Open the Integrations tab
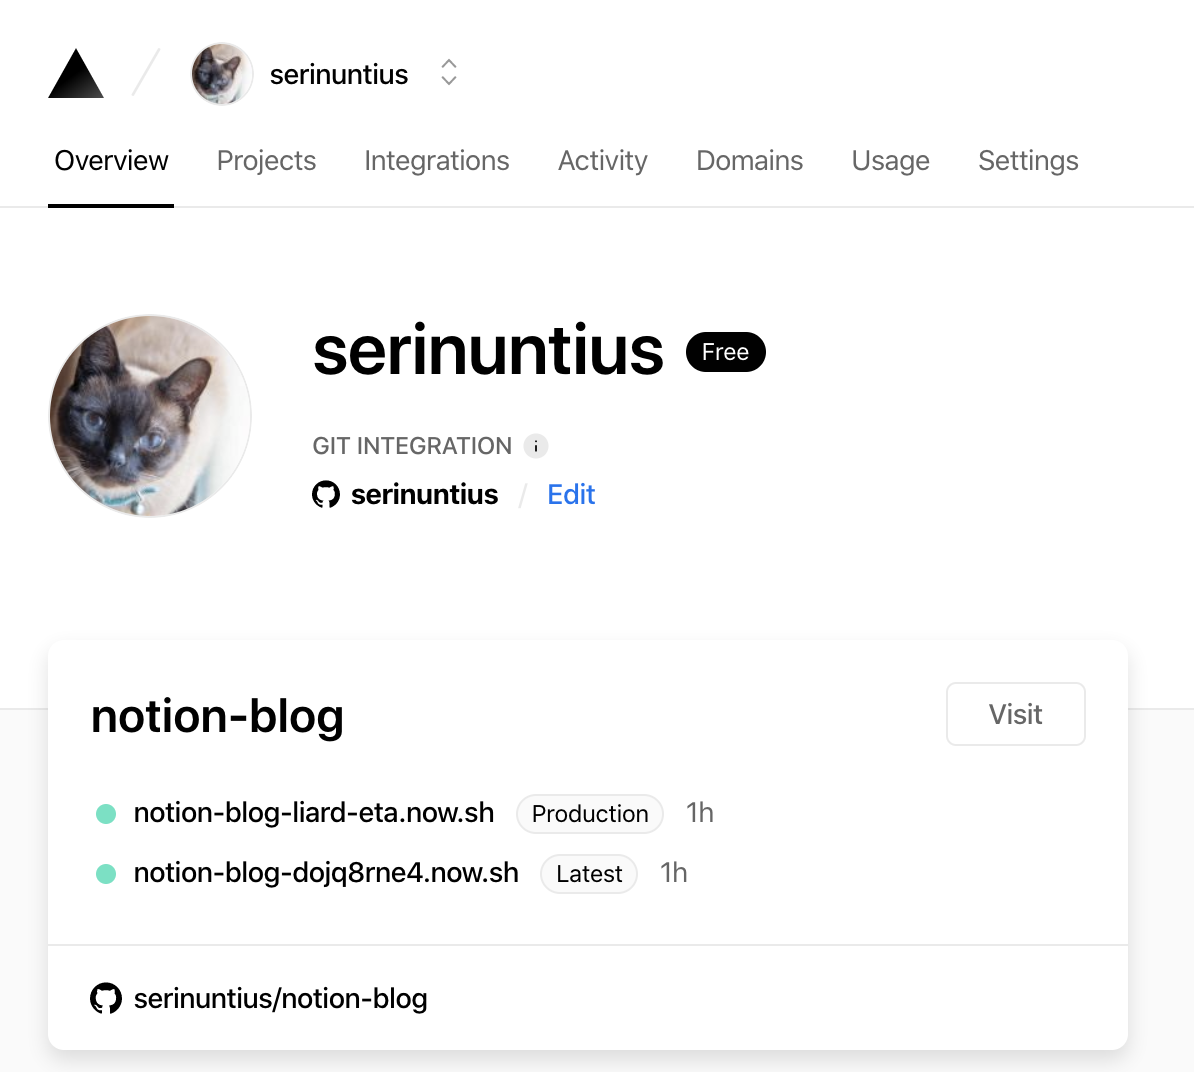Viewport: 1194px width, 1072px height. [x=436, y=161]
